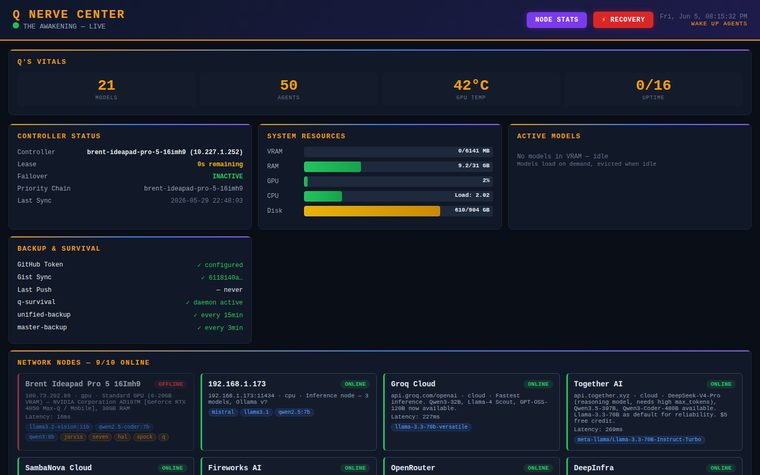Click the NETWORK NODES — 9/10 ONLINE heading
This screenshot has width=760, height=475.
click(x=83, y=363)
